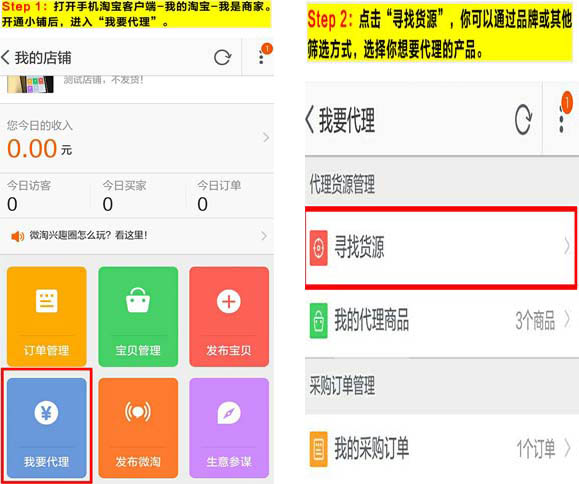Image resolution: width=579 pixels, height=484 pixels.
Task: Open more menu in 我要代理 header
Action: coord(562,119)
